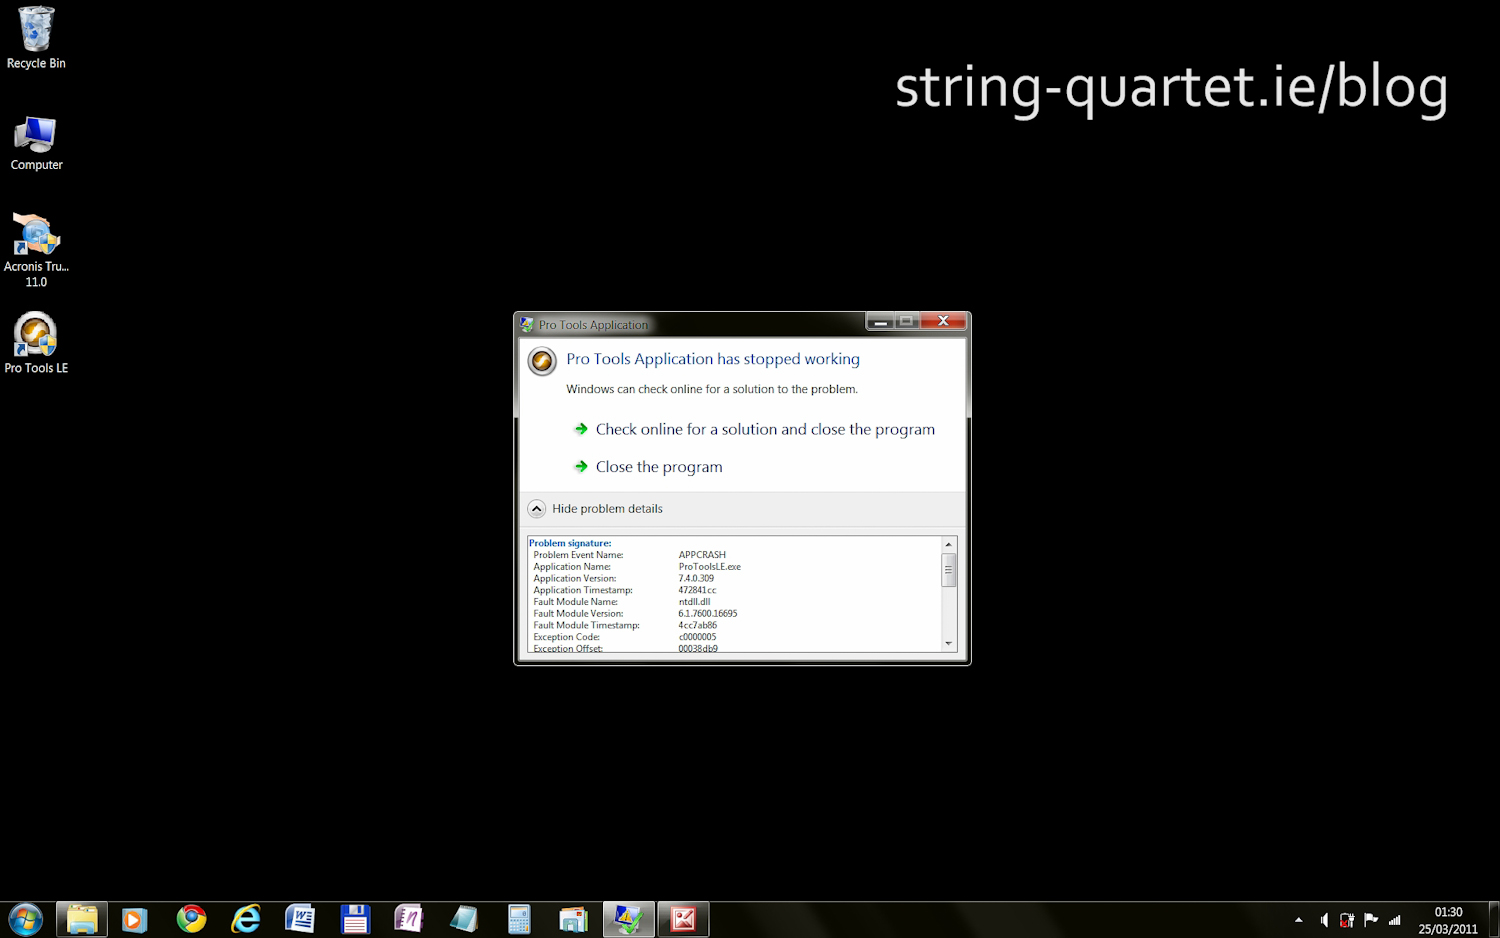Open the Action Center flag icon

[x=1371, y=920]
